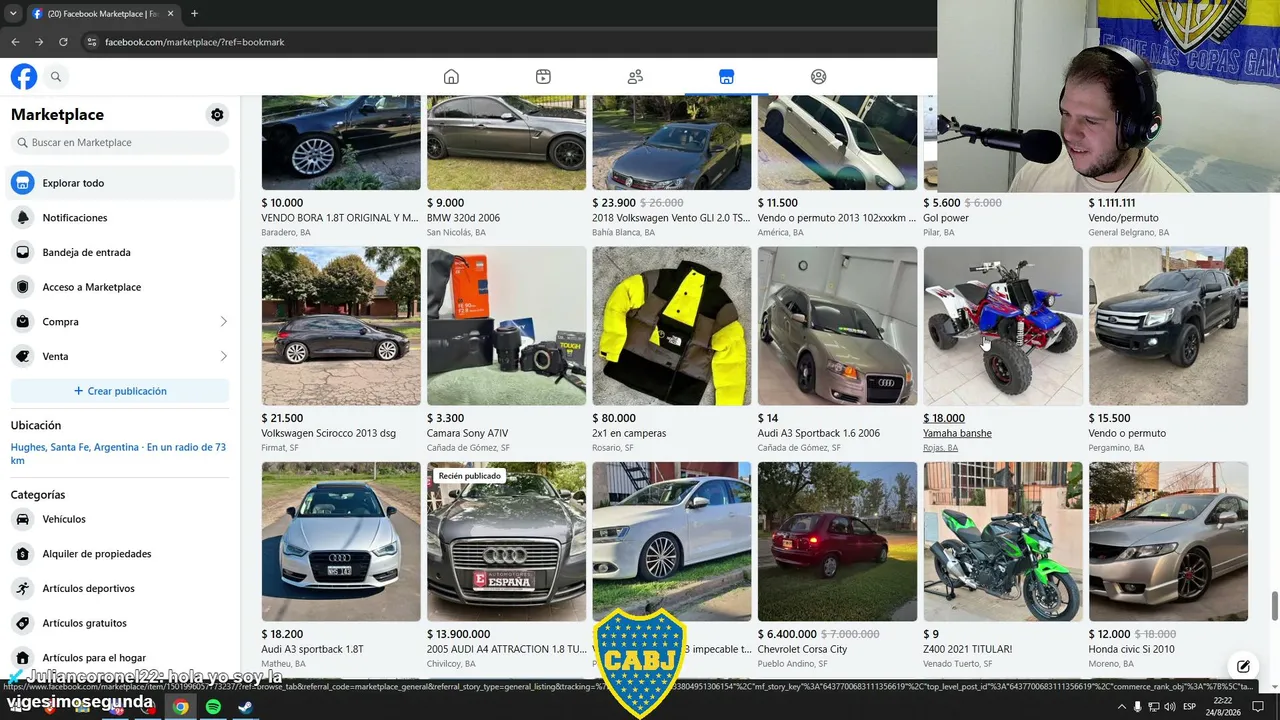1280x720 pixels.
Task: Click the Compra shopping bag icon
Action: [x=23, y=322]
